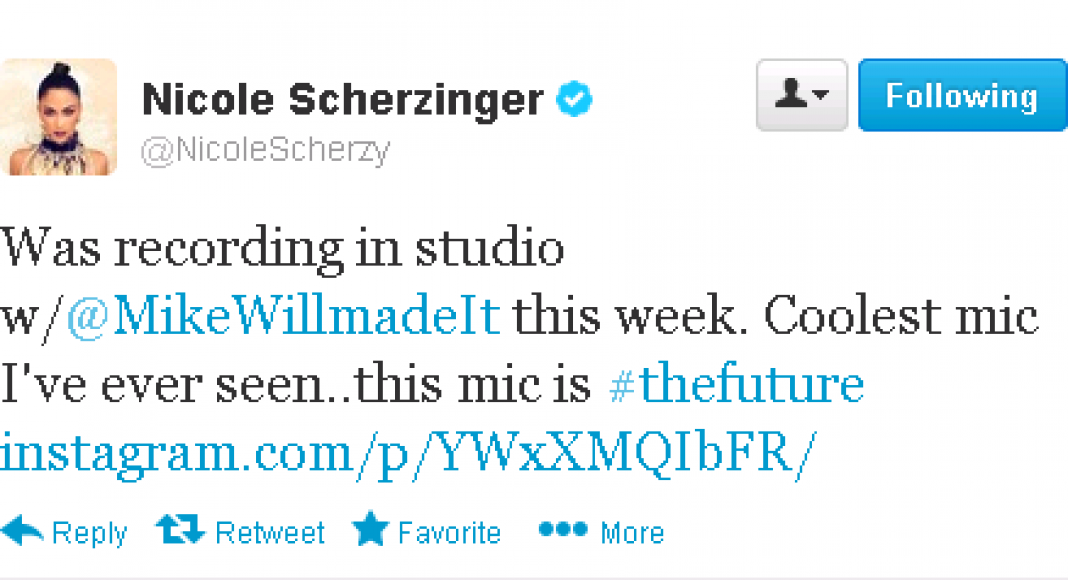Open the @MikeWillmadeIt mention
The image size is (1068, 580).
[x=282, y=317]
